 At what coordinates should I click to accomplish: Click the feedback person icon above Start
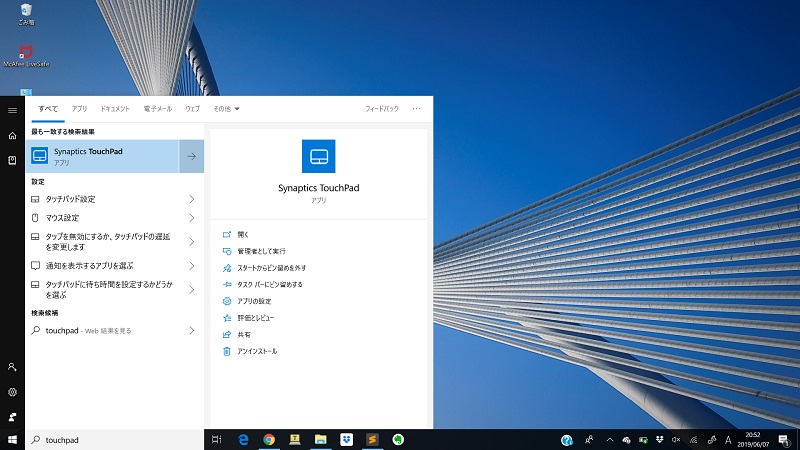point(12,417)
